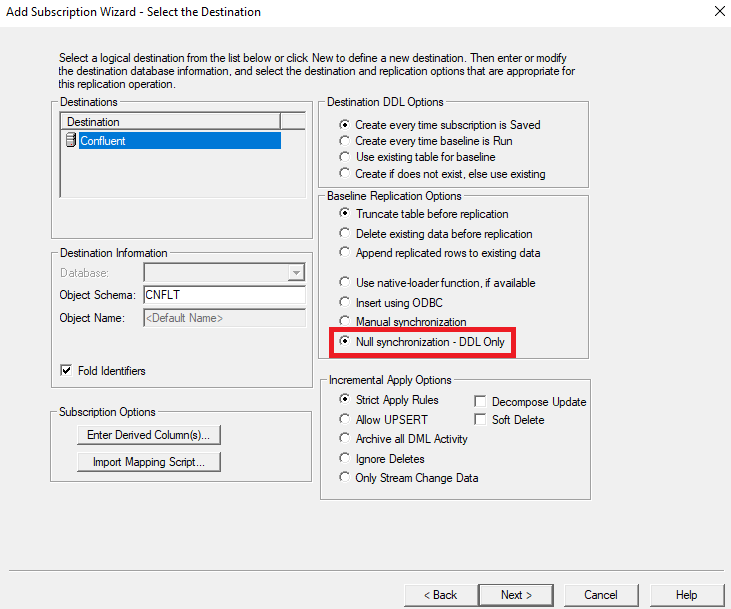Click the Enter Derived Column(s) button
This screenshot has width=731, height=609.
[x=148, y=435]
